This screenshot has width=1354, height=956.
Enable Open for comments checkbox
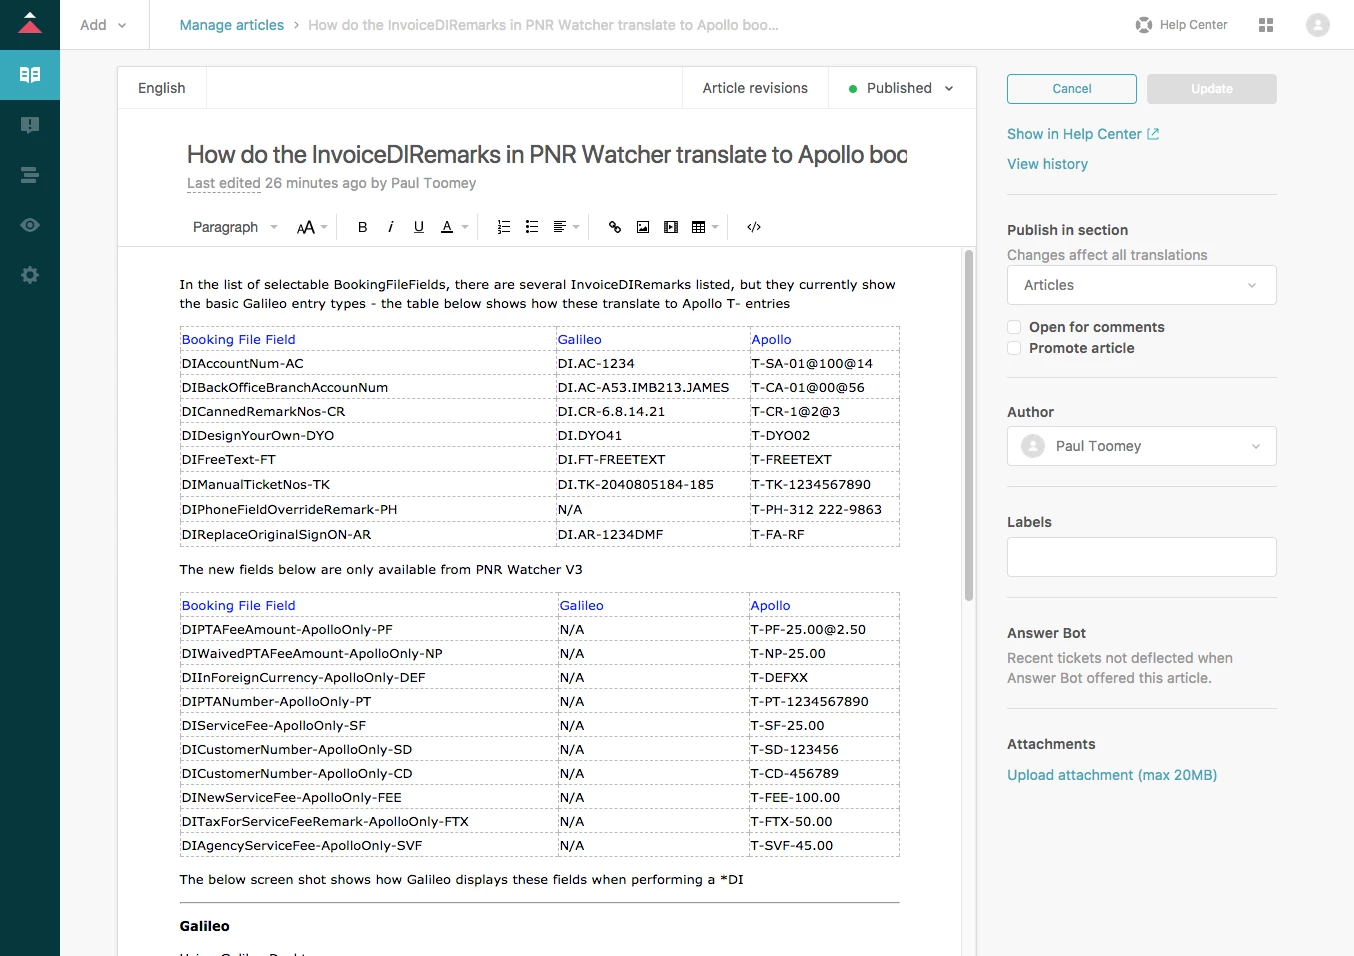1014,327
